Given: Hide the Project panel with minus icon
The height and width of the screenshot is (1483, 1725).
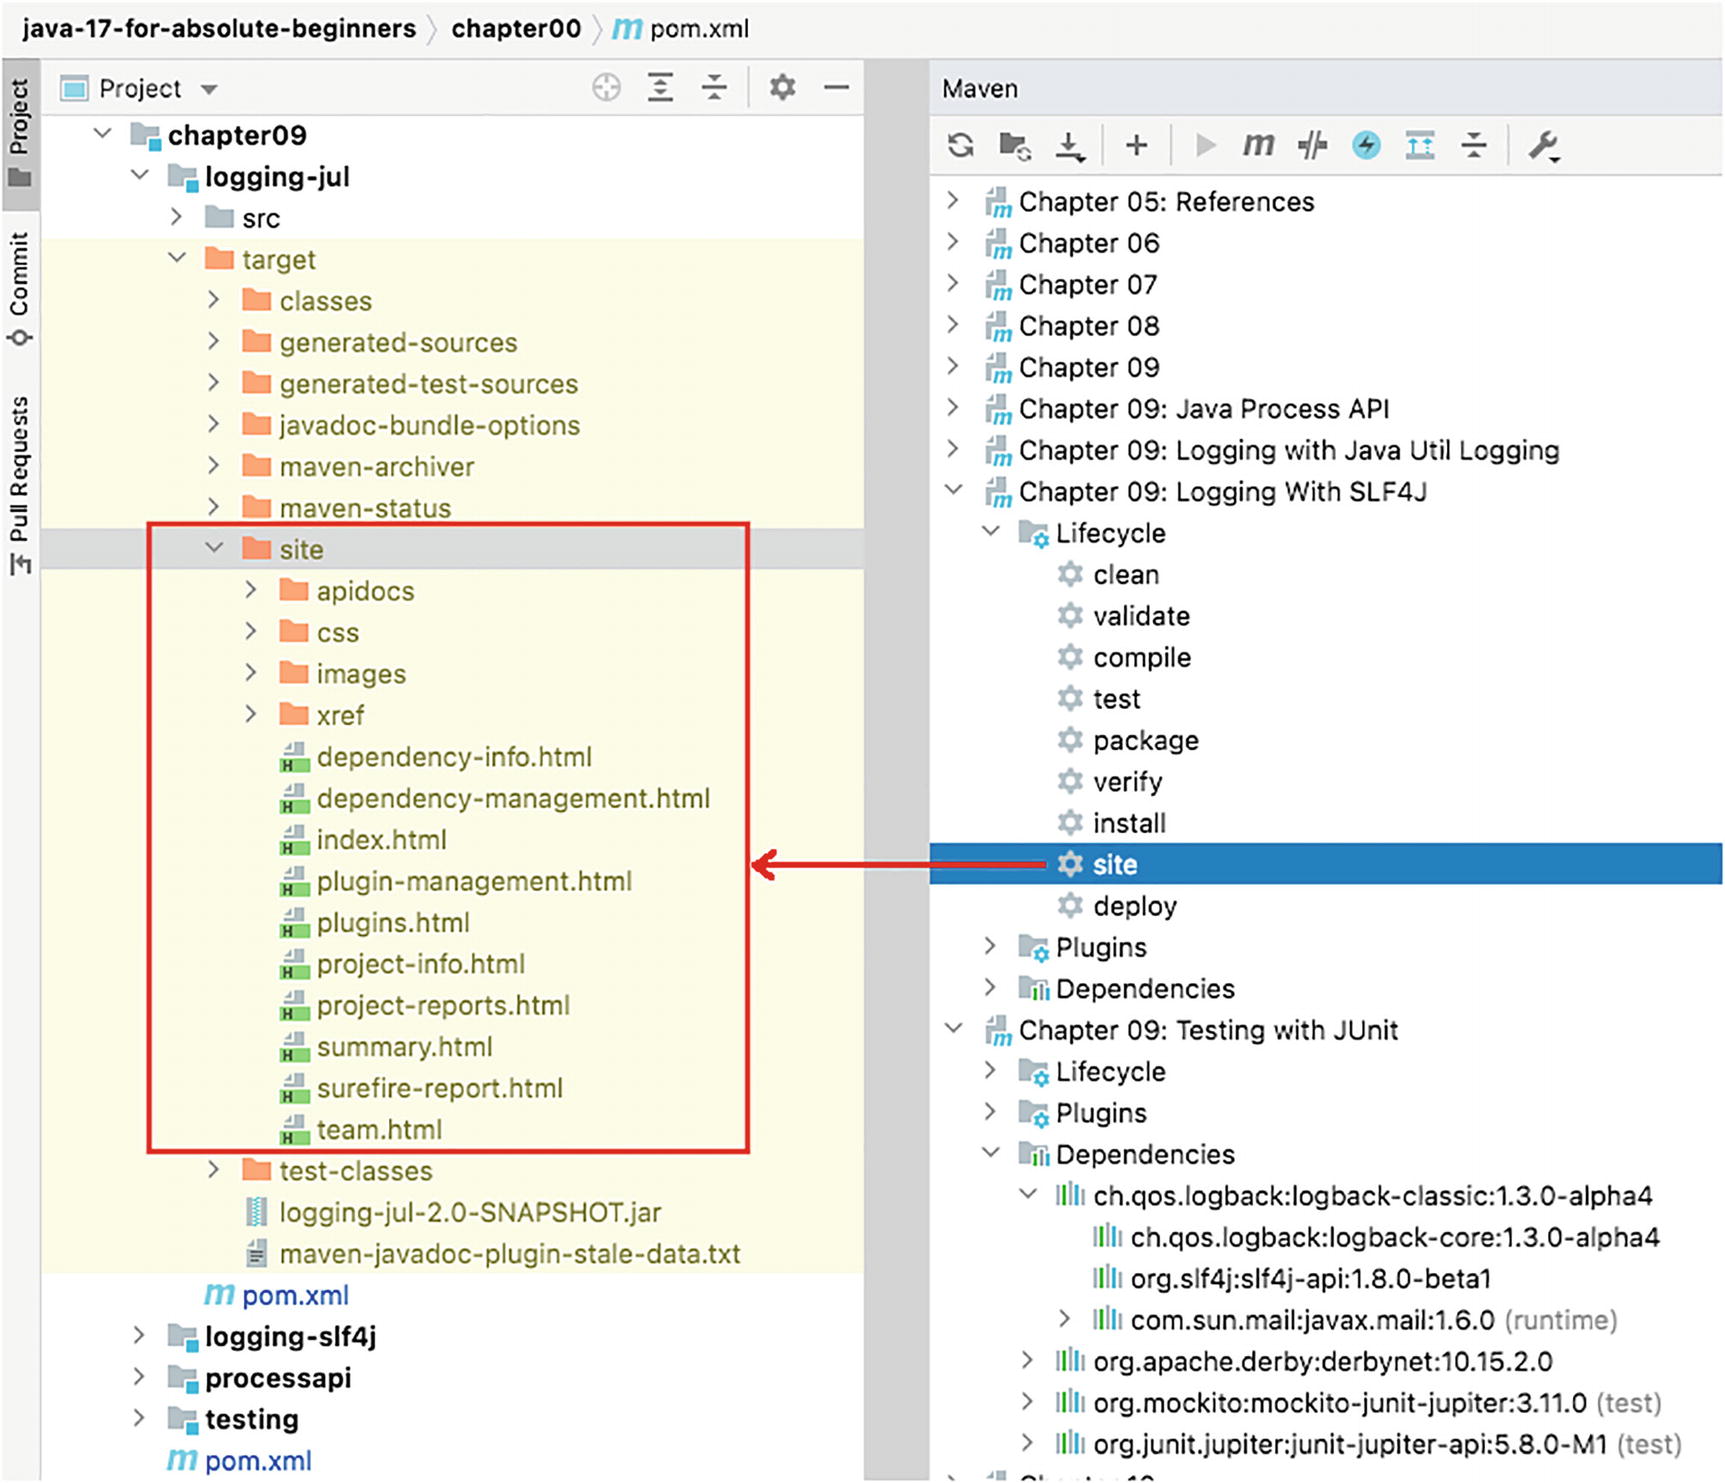Looking at the screenshot, I should tap(836, 88).
